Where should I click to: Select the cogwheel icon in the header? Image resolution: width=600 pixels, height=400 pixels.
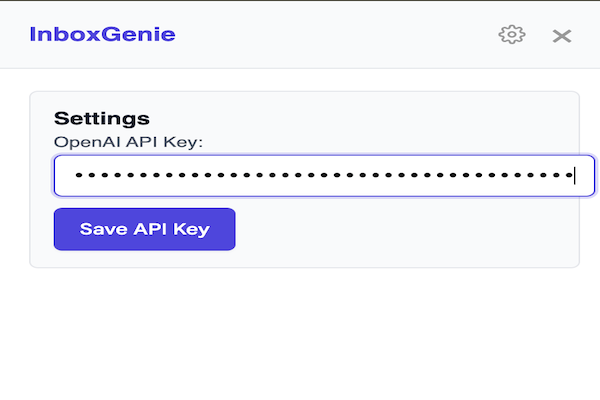512,35
